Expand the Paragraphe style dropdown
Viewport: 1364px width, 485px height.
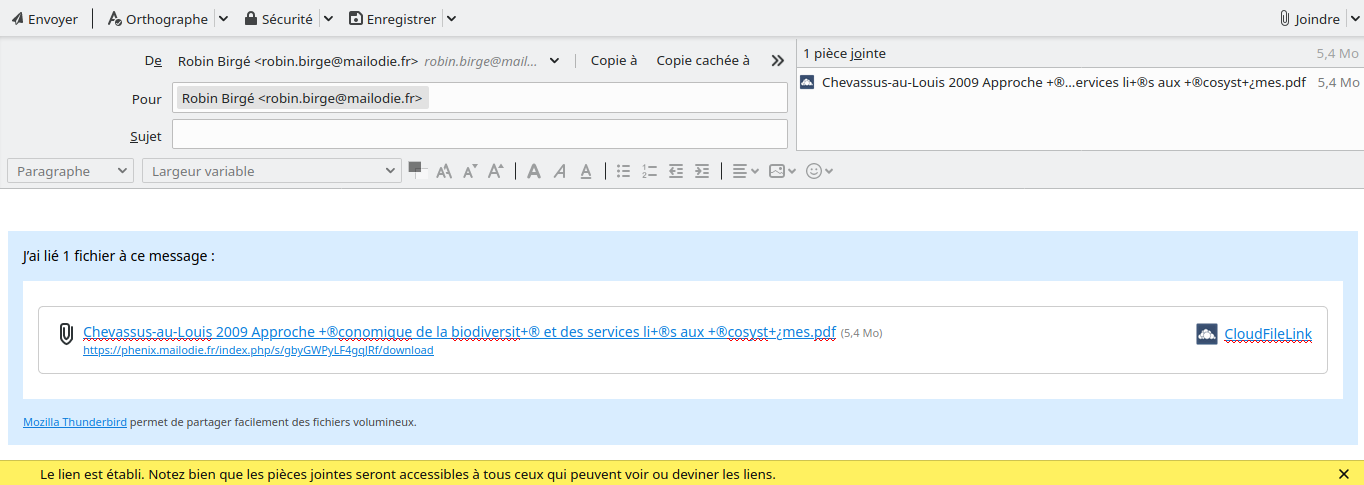(70, 171)
